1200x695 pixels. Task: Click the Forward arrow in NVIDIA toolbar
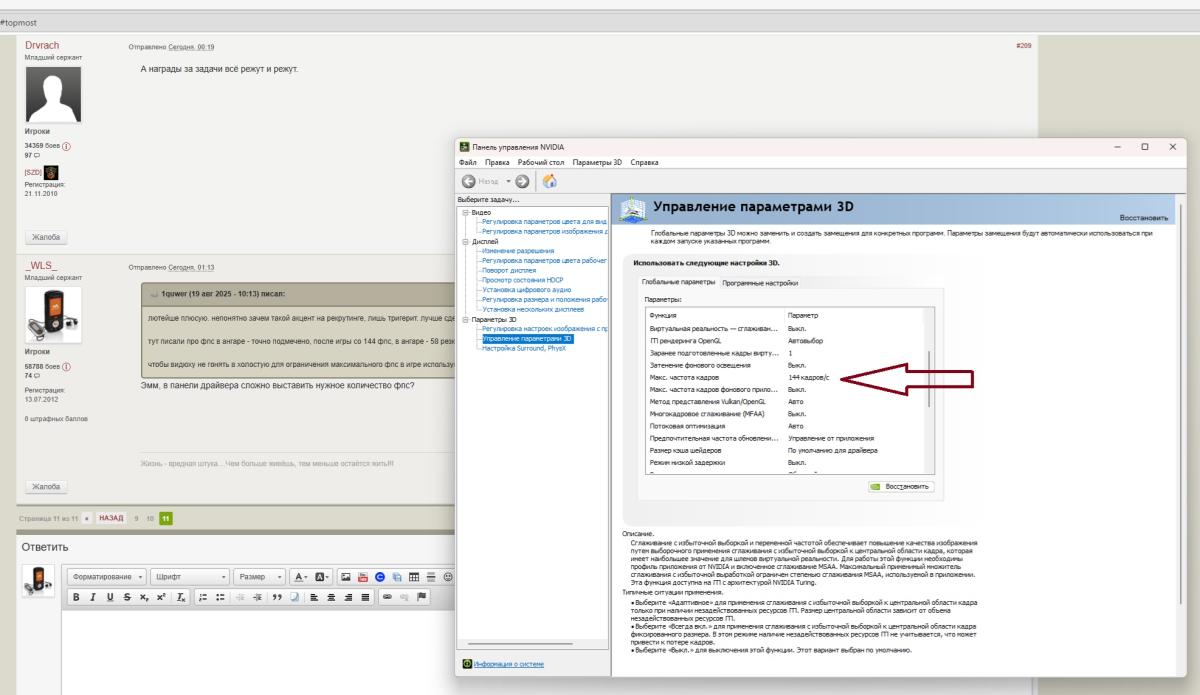point(522,181)
